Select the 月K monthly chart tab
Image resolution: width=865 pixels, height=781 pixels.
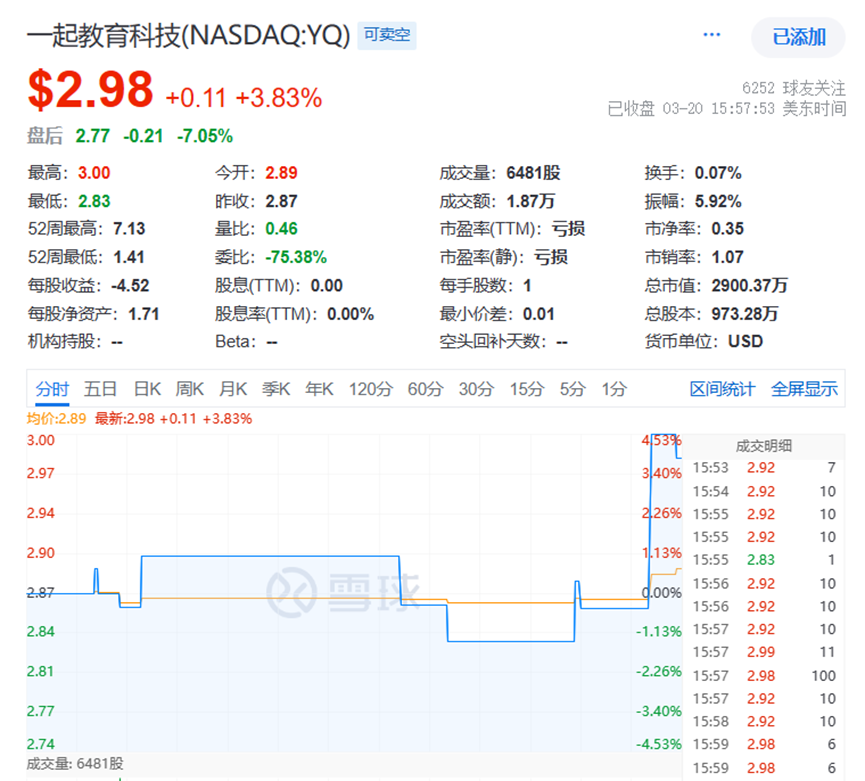233,389
